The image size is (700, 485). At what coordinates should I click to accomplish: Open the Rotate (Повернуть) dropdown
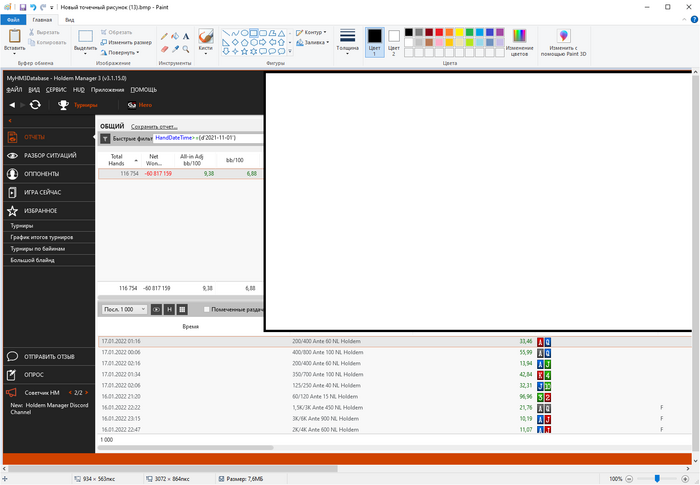pos(121,52)
